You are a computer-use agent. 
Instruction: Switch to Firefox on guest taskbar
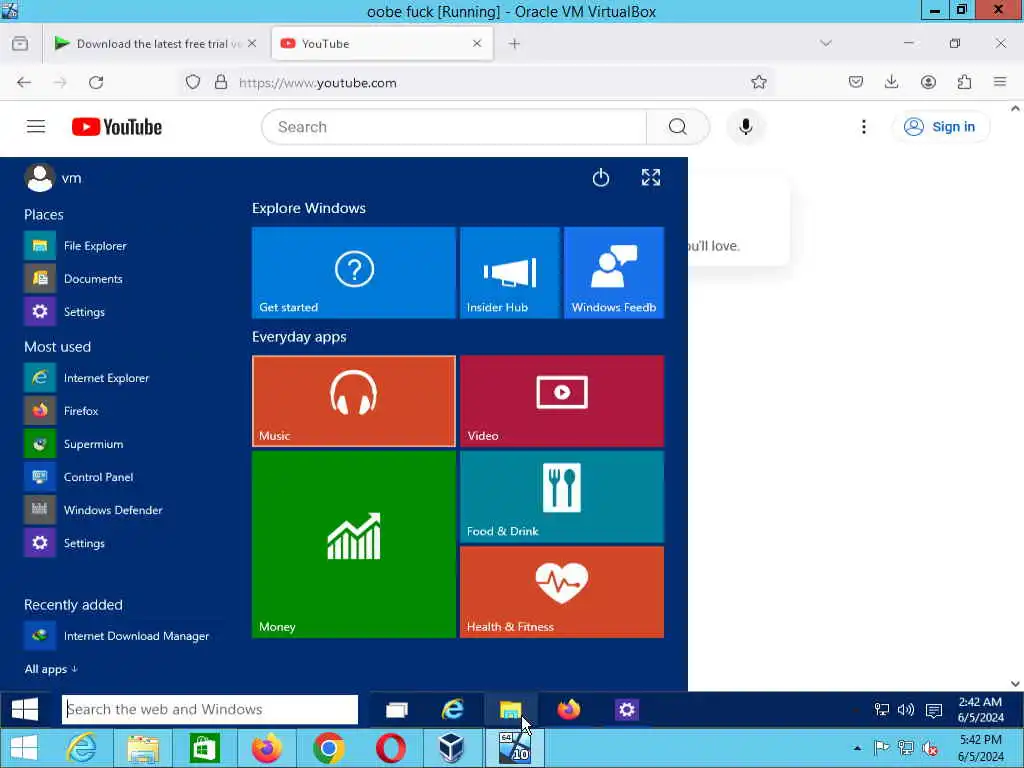pos(568,709)
